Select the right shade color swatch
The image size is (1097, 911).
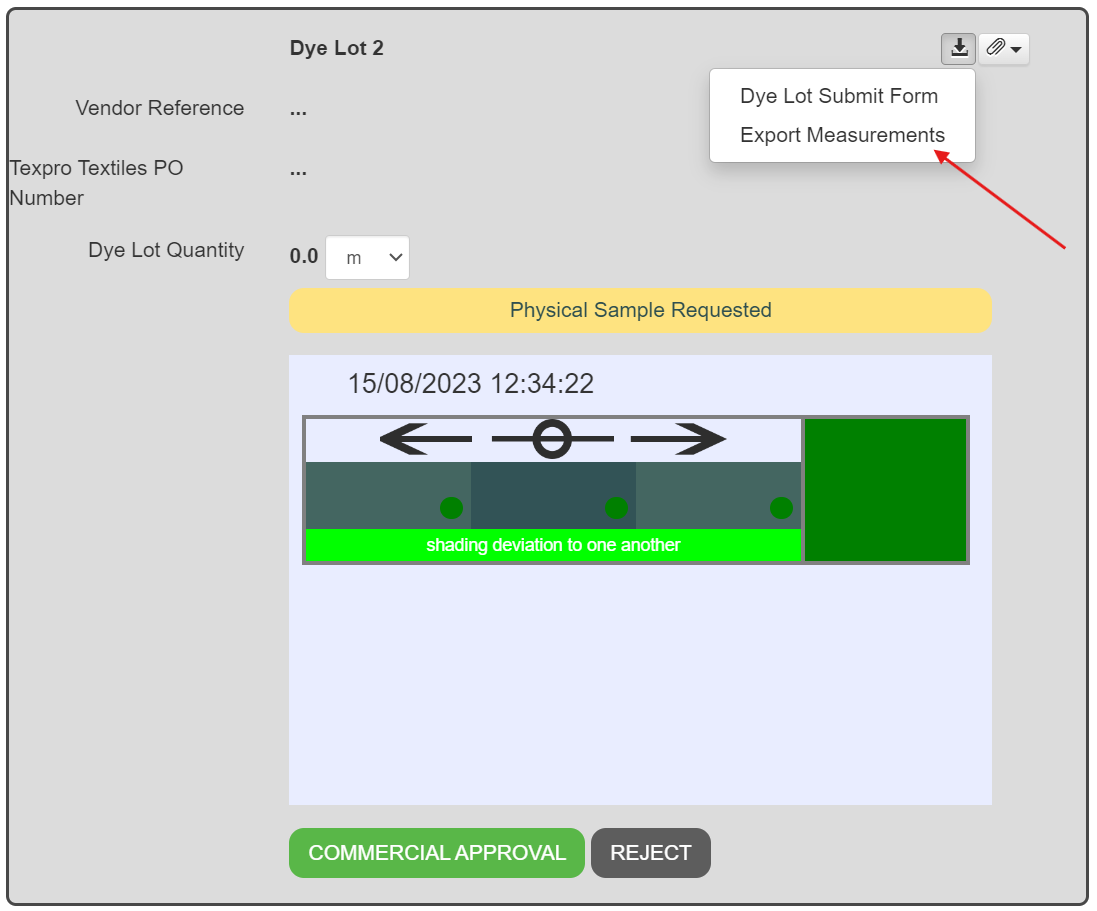(719, 495)
